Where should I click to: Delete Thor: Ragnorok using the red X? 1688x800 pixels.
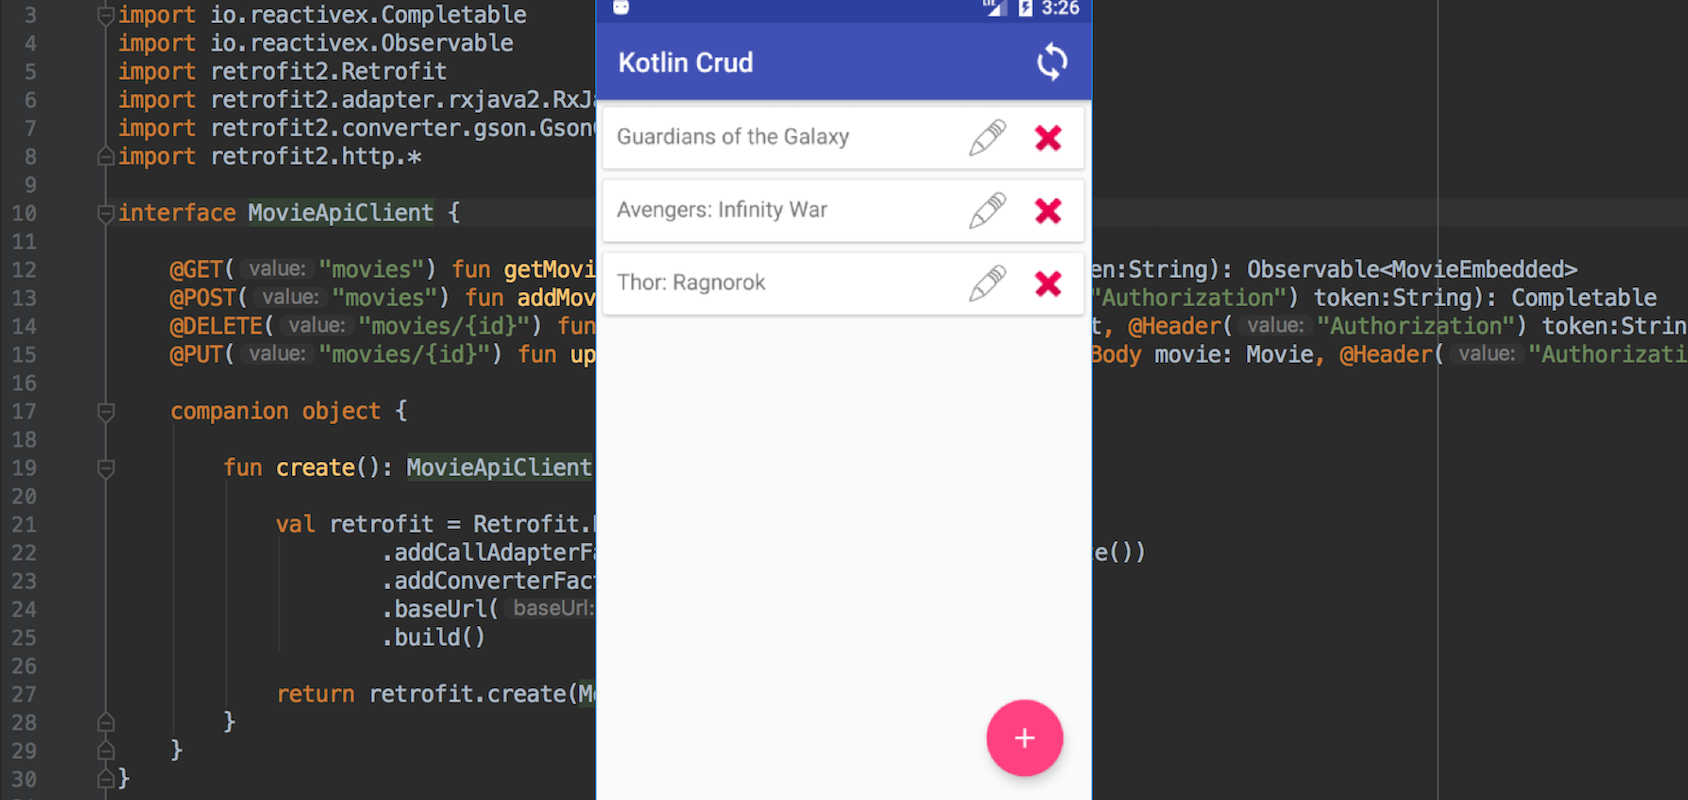pos(1048,284)
